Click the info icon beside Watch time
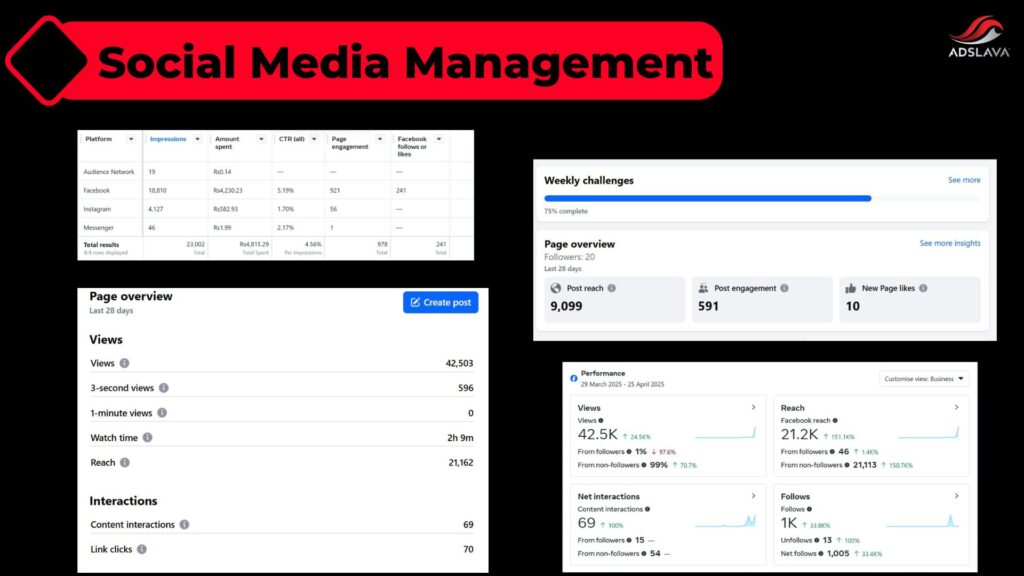This screenshot has height=576, width=1024. coord(147,437)
